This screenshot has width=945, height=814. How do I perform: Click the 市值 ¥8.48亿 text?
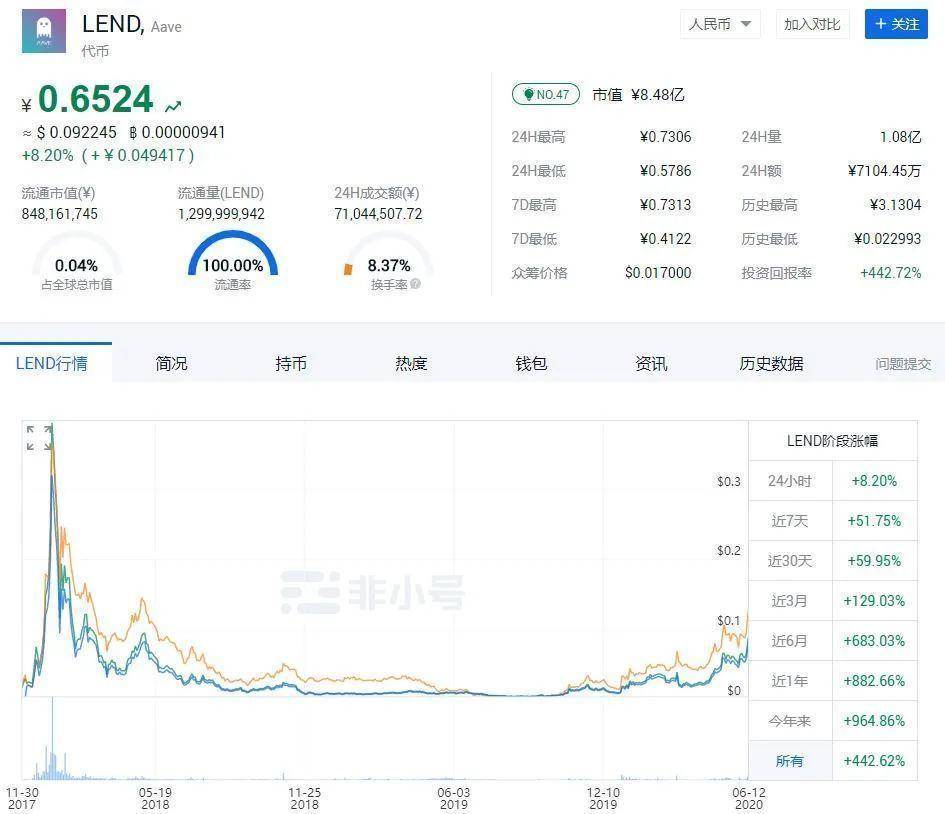point(638,95)
